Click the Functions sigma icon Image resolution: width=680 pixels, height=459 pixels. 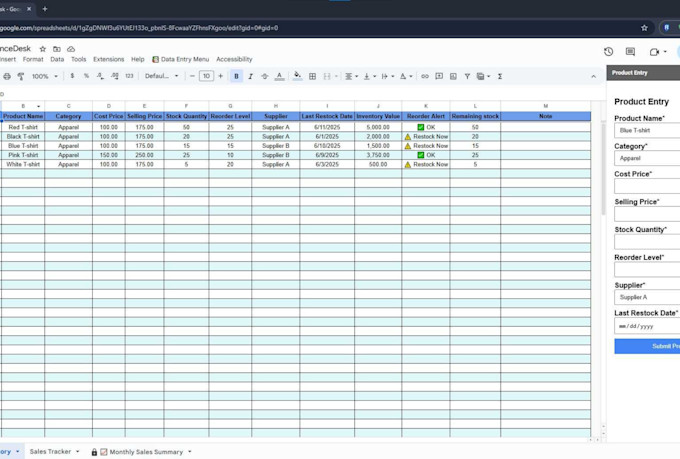point(500,76)
